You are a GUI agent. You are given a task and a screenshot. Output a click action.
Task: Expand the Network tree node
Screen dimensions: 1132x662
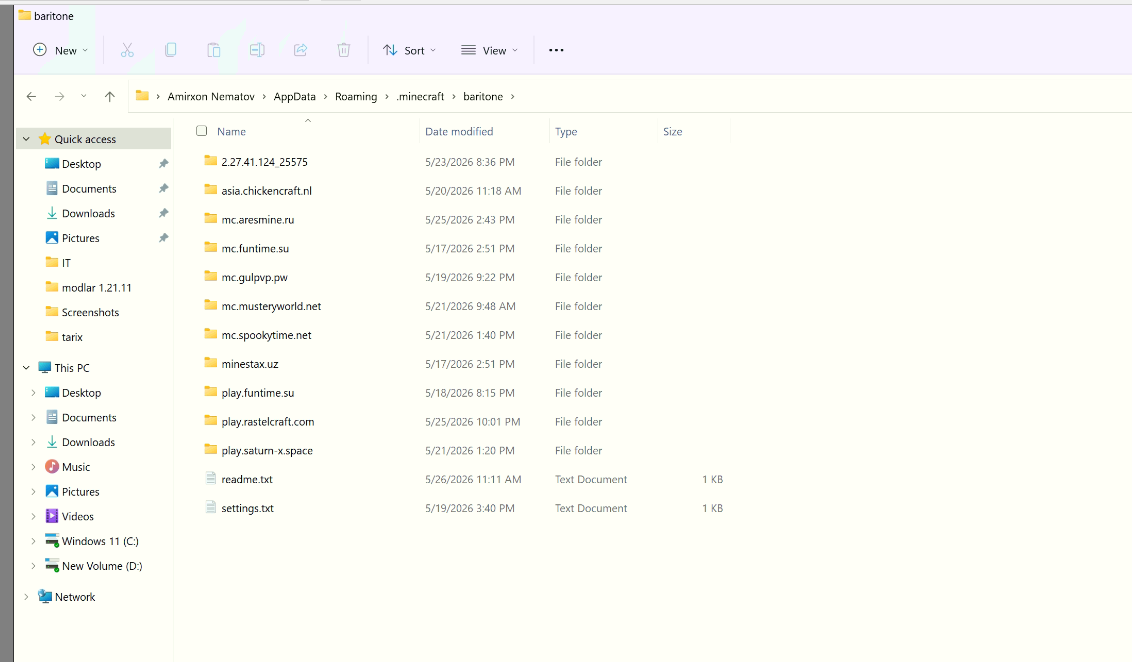coord(26,596)
